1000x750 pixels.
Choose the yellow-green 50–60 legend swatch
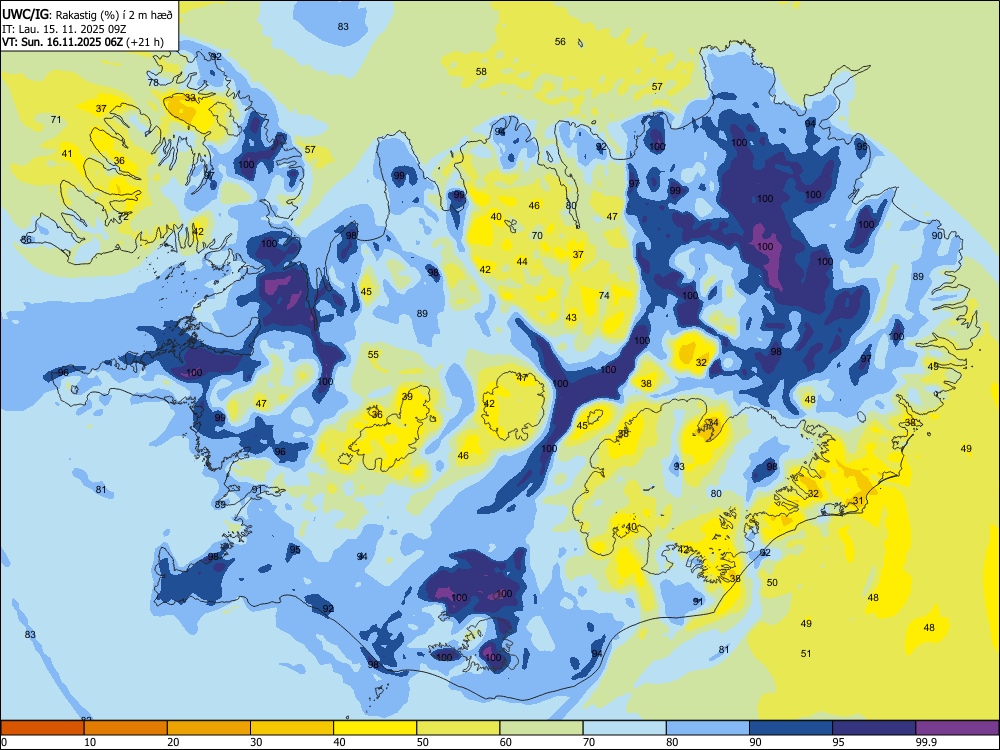(458, 728)
